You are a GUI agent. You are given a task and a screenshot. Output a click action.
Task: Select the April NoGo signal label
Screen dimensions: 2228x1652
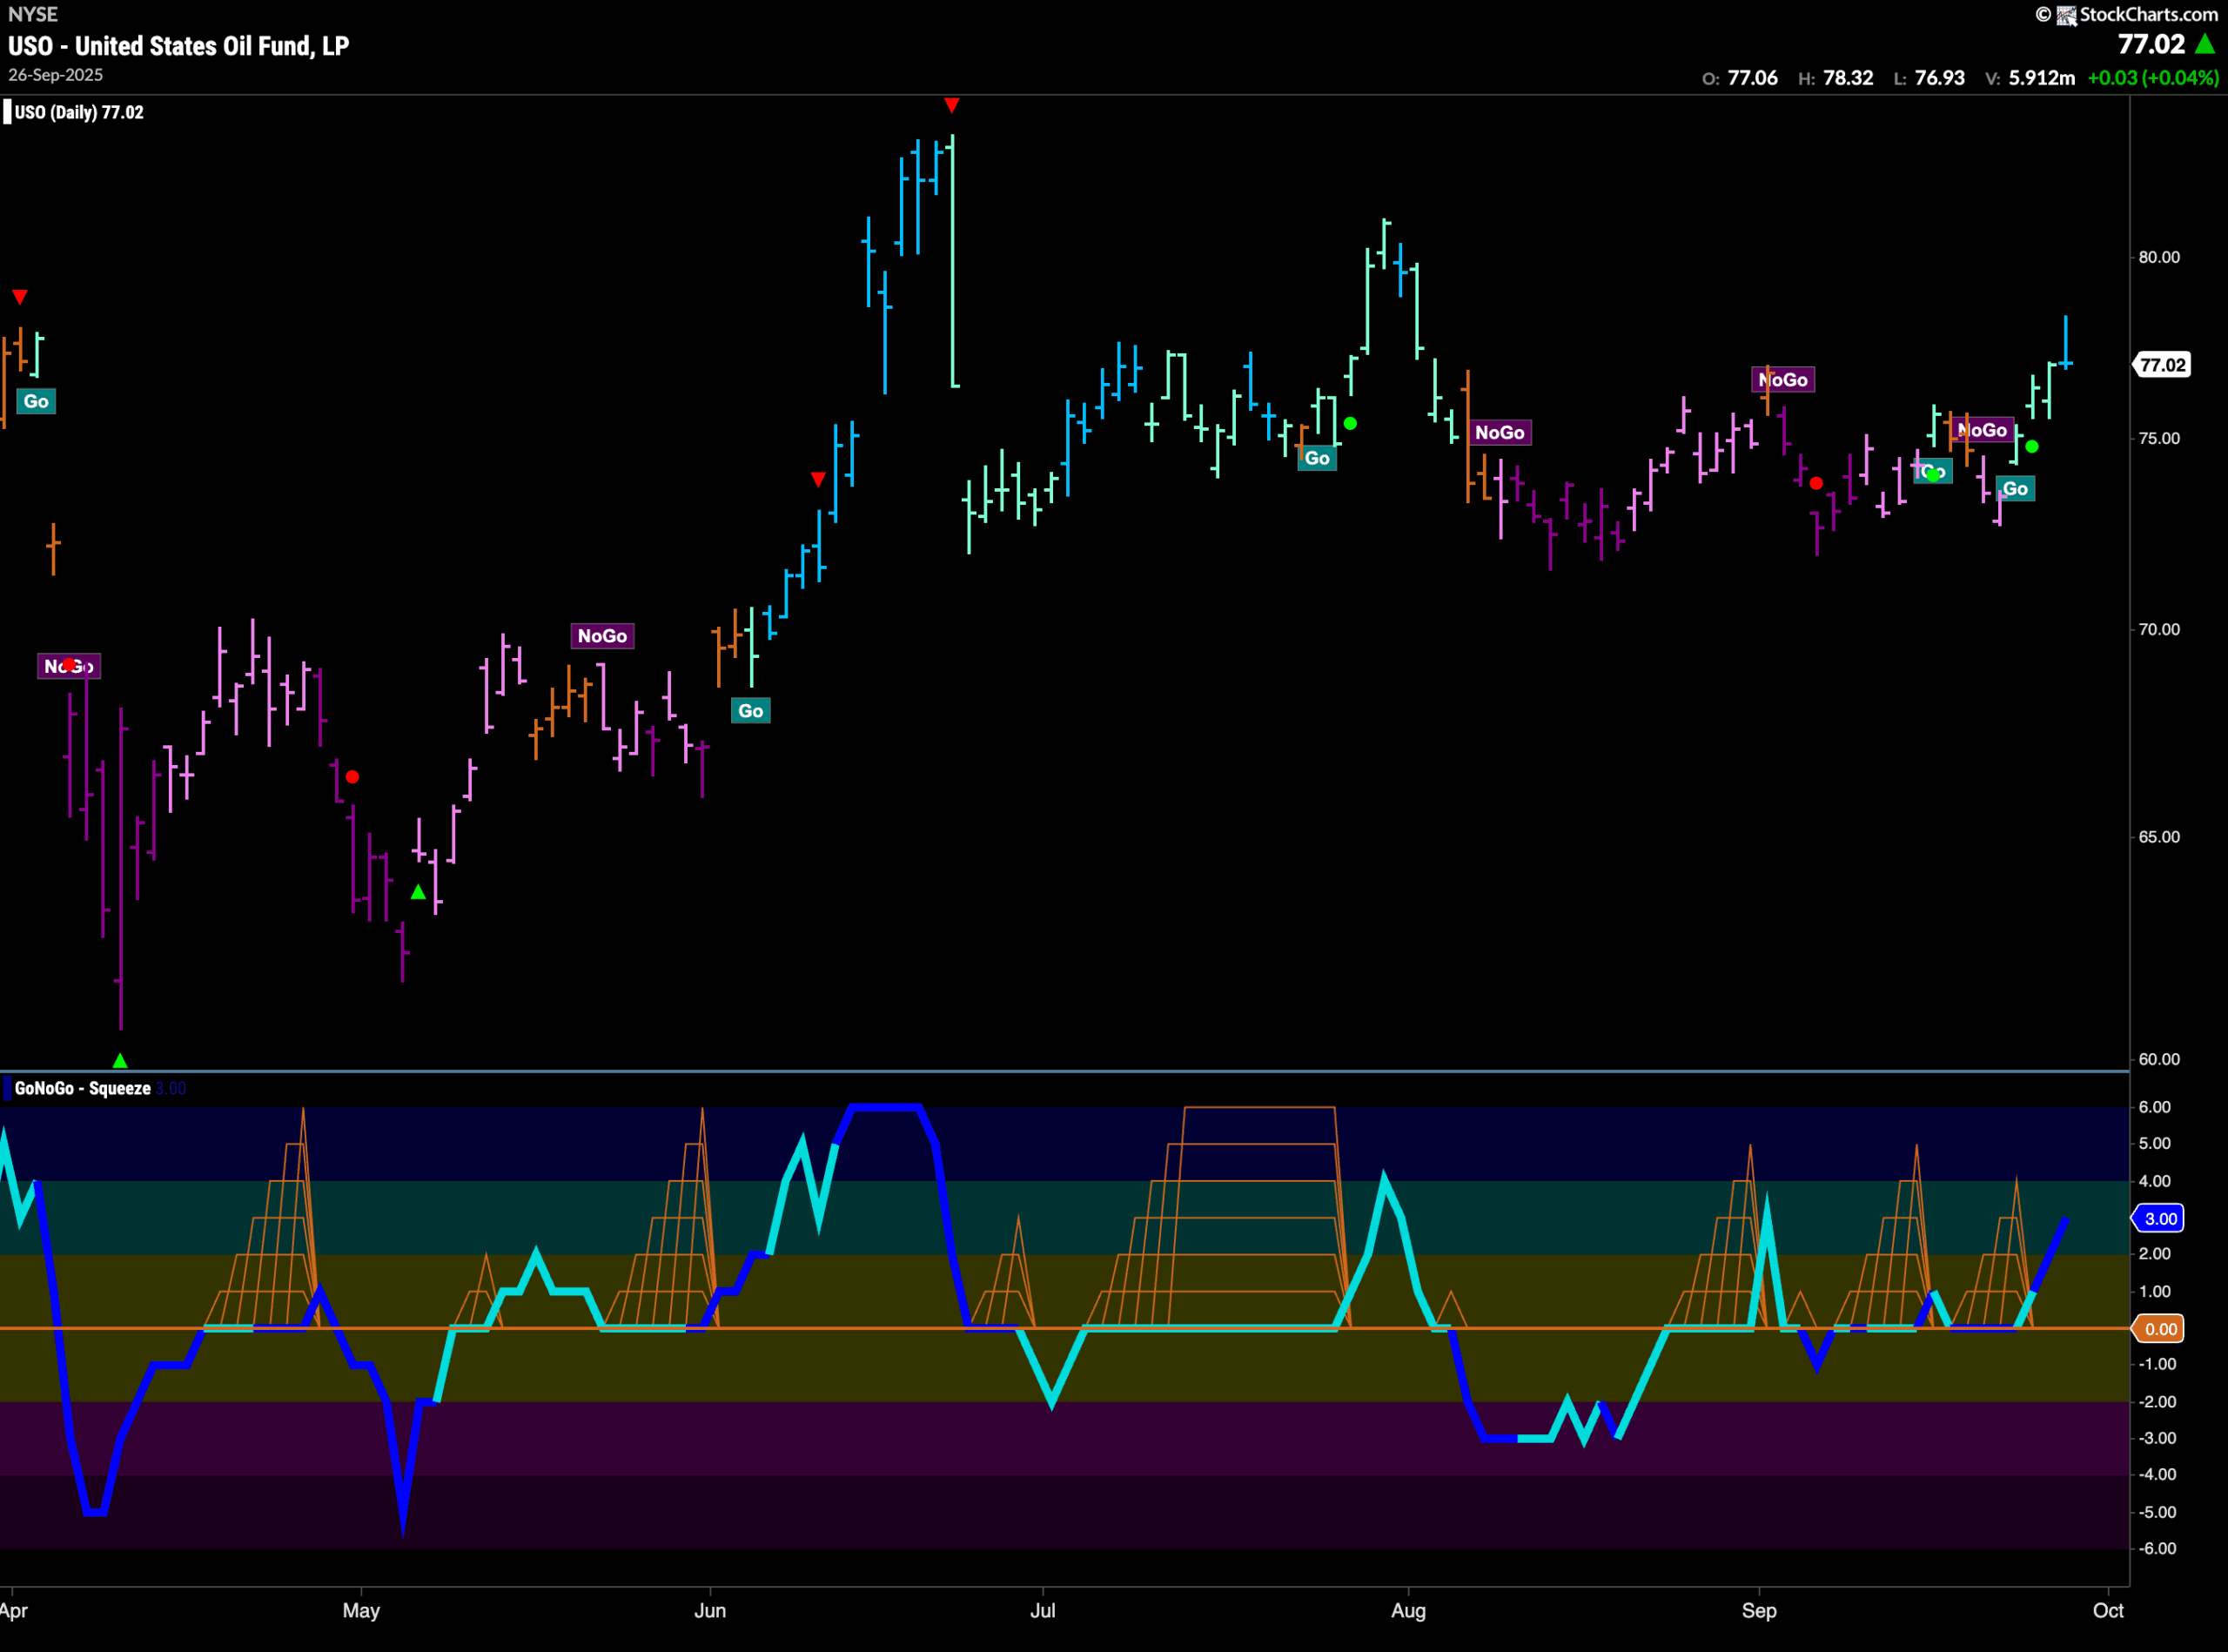[69, 666]
